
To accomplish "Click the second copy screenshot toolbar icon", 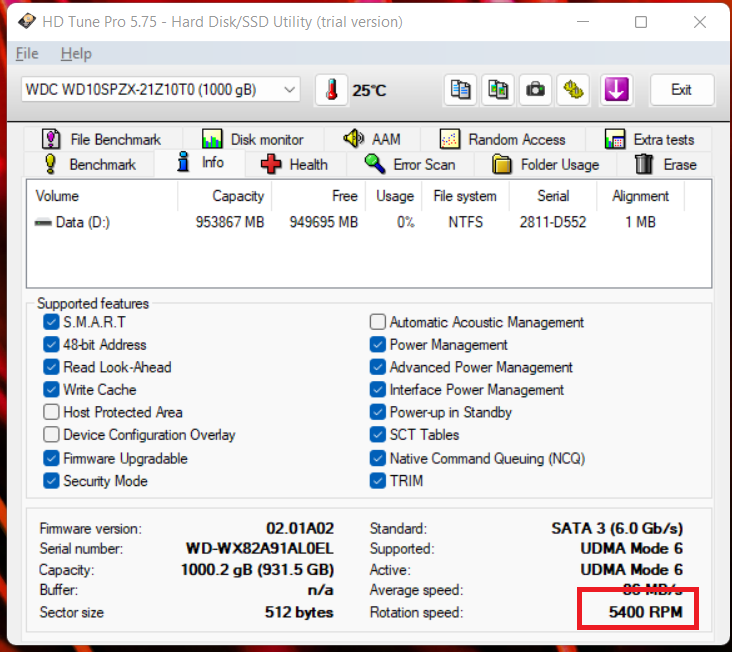I will coord(498,90).
